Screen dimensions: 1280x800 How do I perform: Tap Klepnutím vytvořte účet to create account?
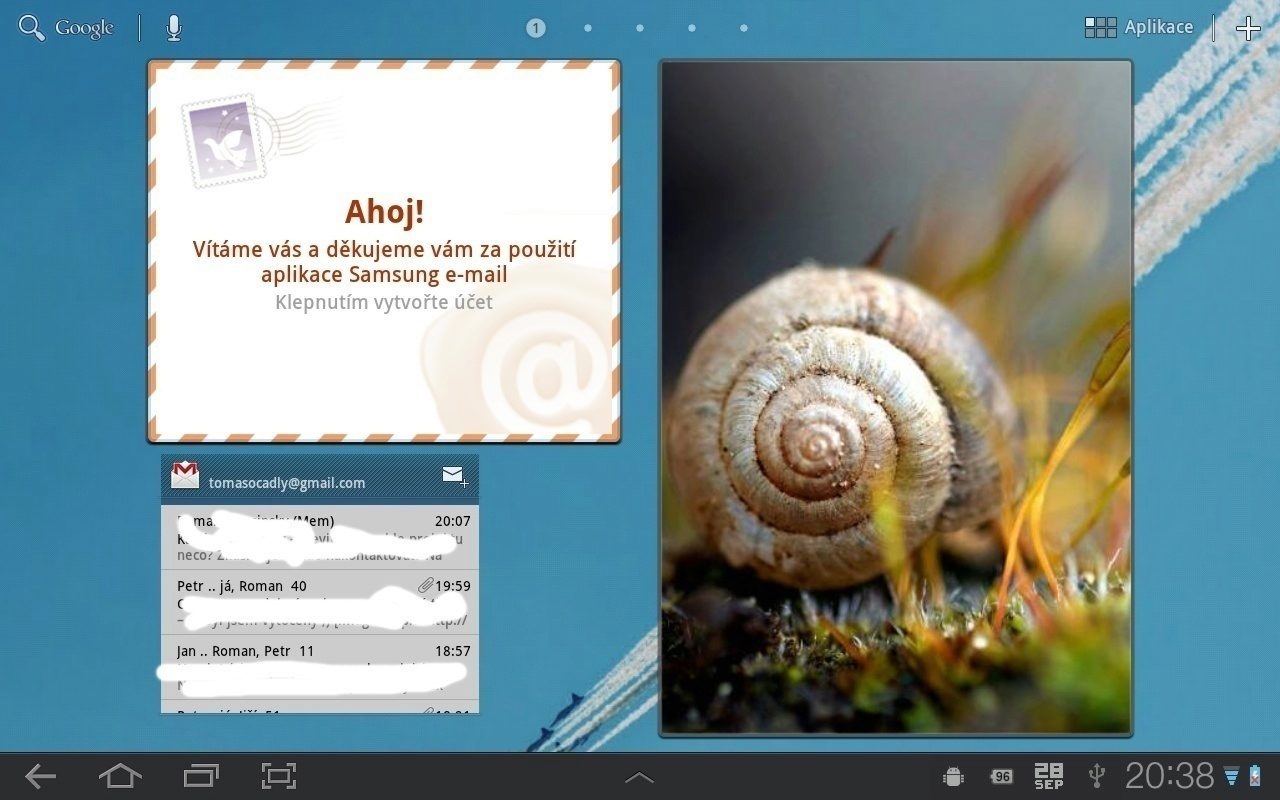(x=384, y=302)
